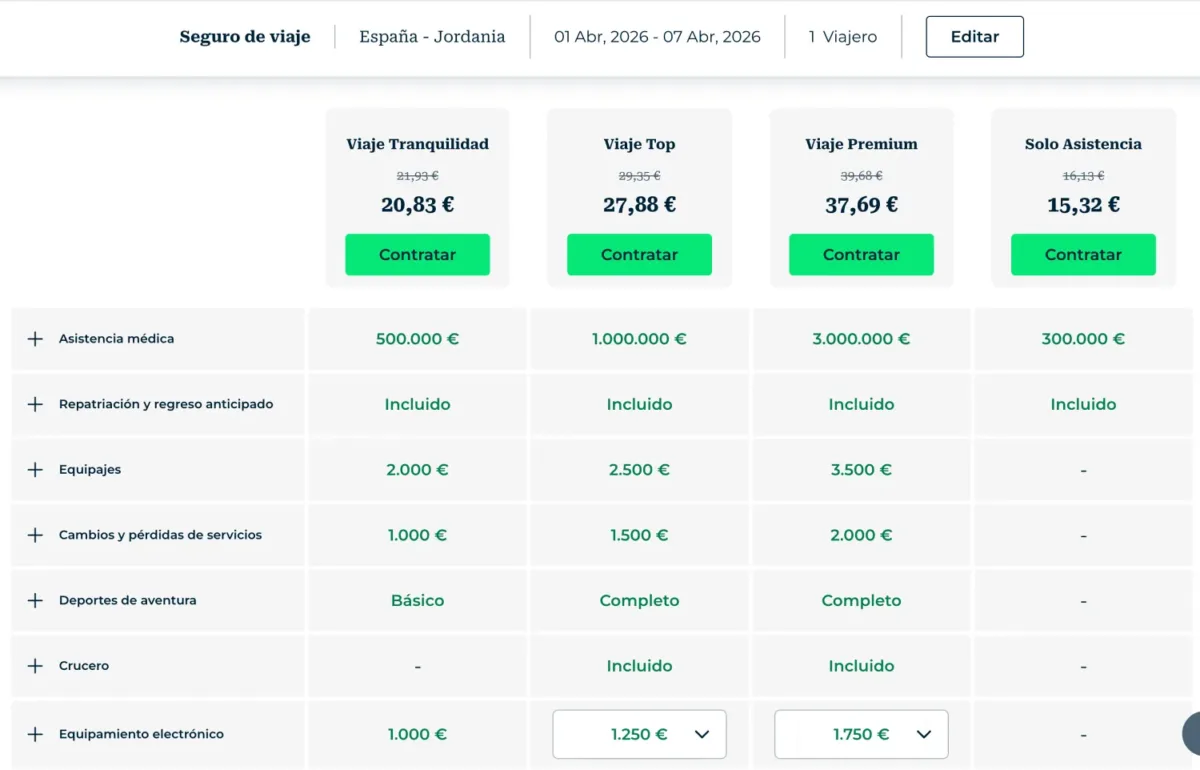Expand Deportes de aventura plus icon
This screenshot has width=1200, height=770.
click(35, 601)
